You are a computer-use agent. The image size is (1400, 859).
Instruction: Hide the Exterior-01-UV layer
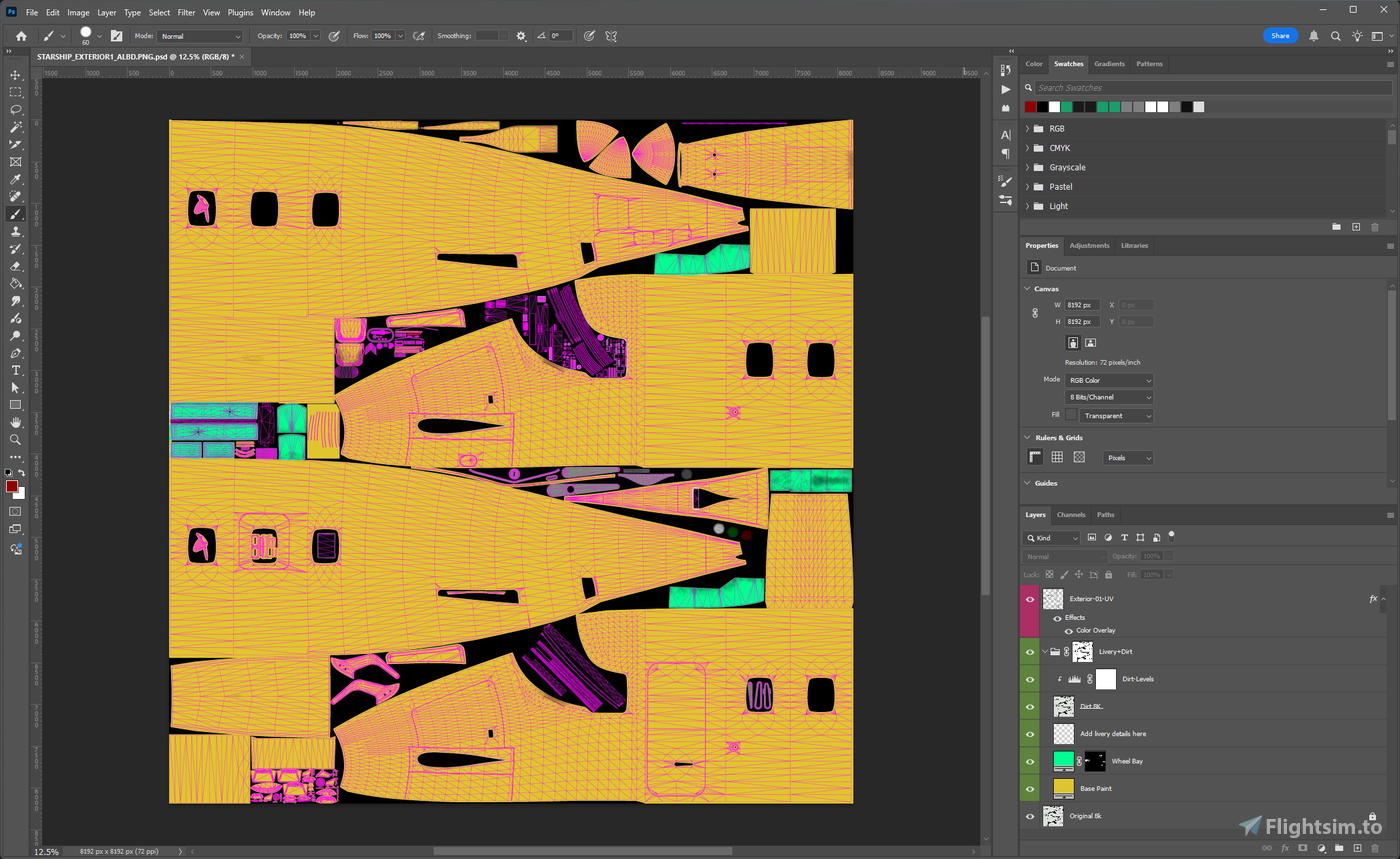(1030, 599)
